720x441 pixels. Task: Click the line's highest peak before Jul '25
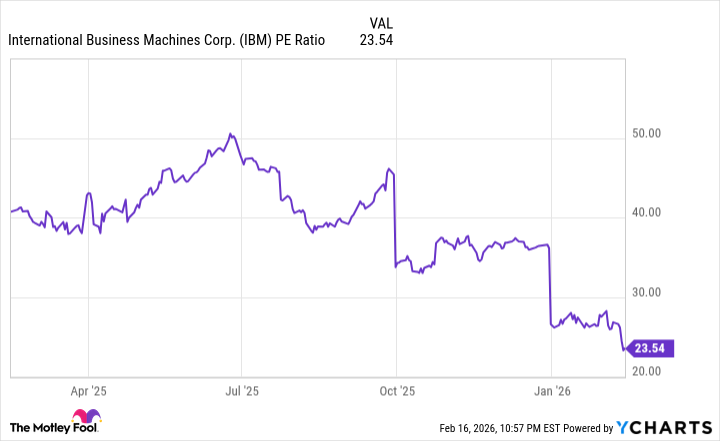tap(229, 134)
